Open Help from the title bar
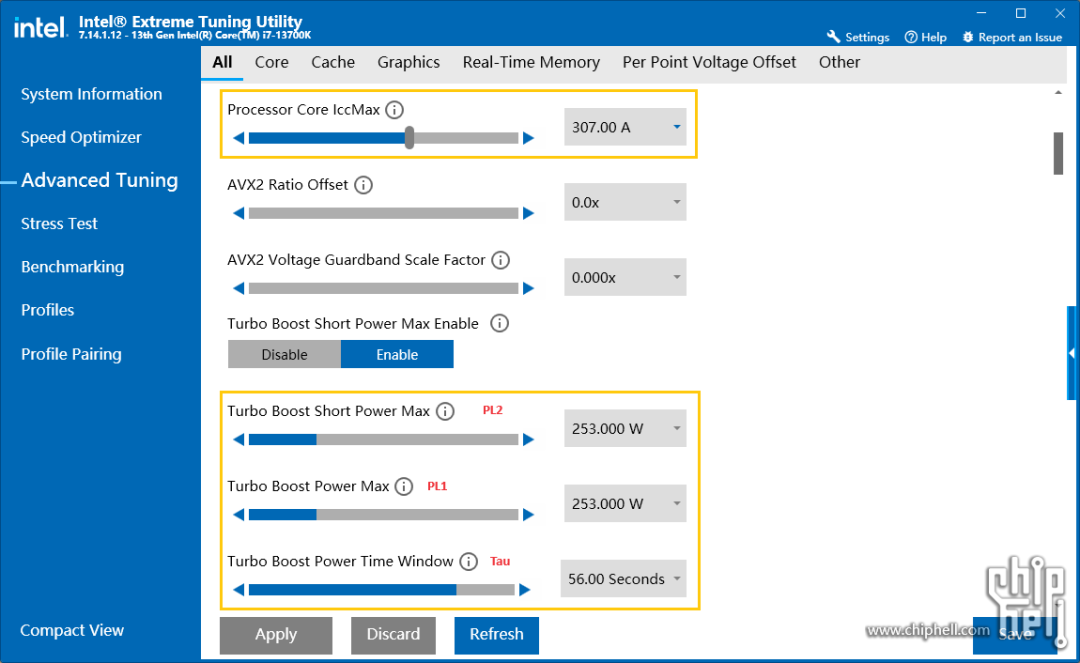 click(925, 37)
